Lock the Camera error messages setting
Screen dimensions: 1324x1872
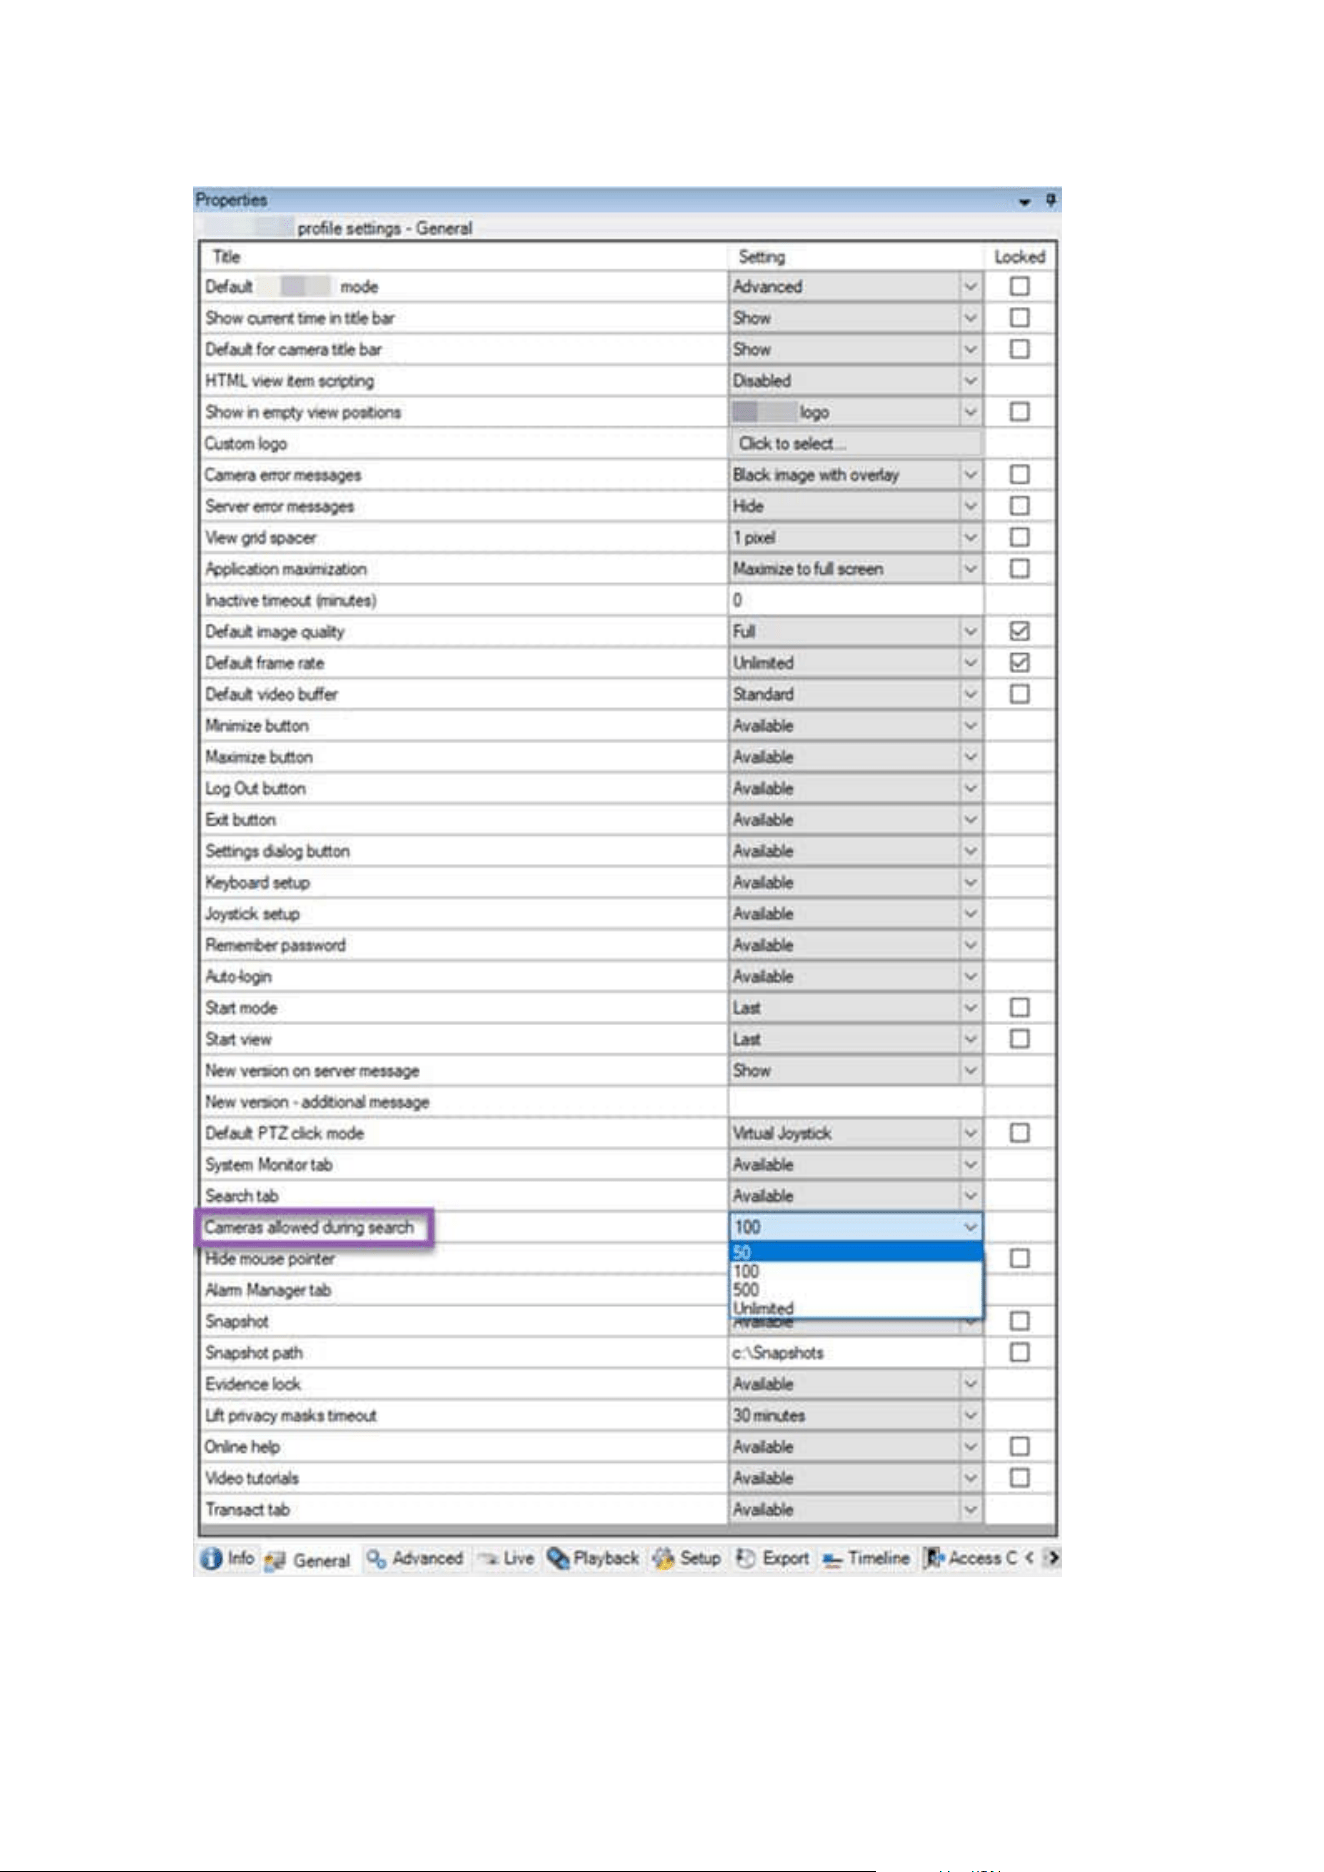point(1019,475)
